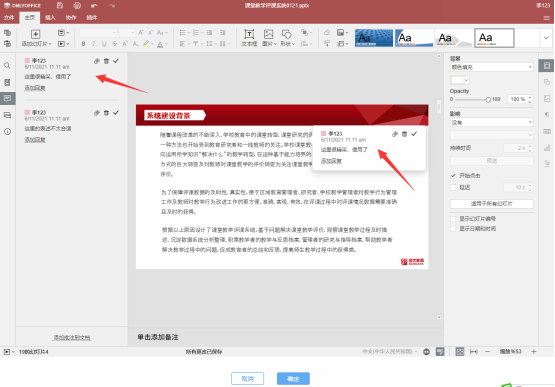This screenshot has width=555, height=387.
Task: Click the increase font size icon
Action: [x=141, y=33]
